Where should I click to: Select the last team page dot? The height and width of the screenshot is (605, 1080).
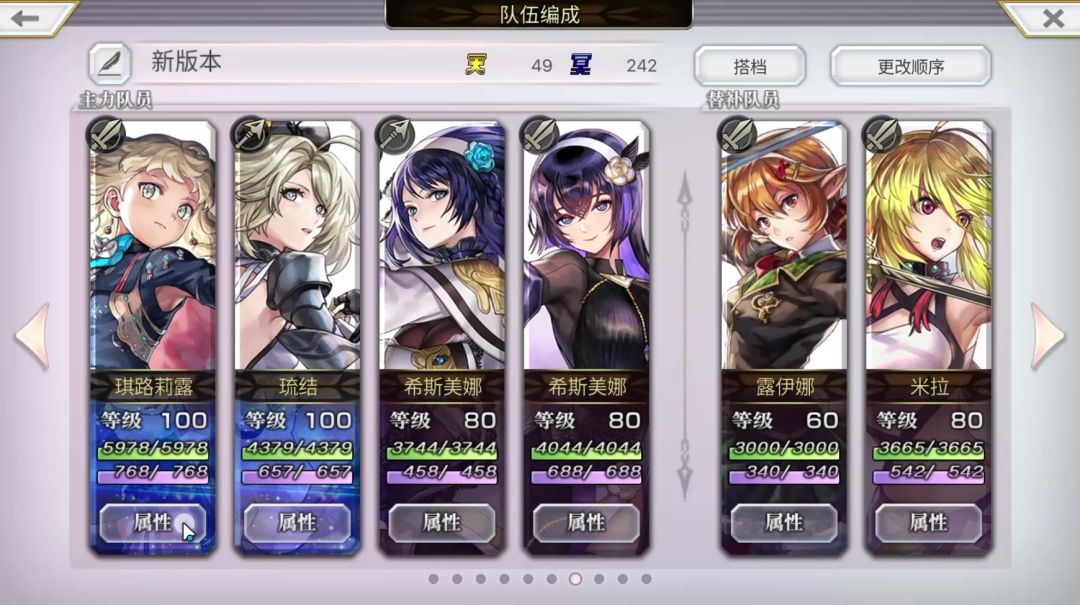tap(646, 579)
